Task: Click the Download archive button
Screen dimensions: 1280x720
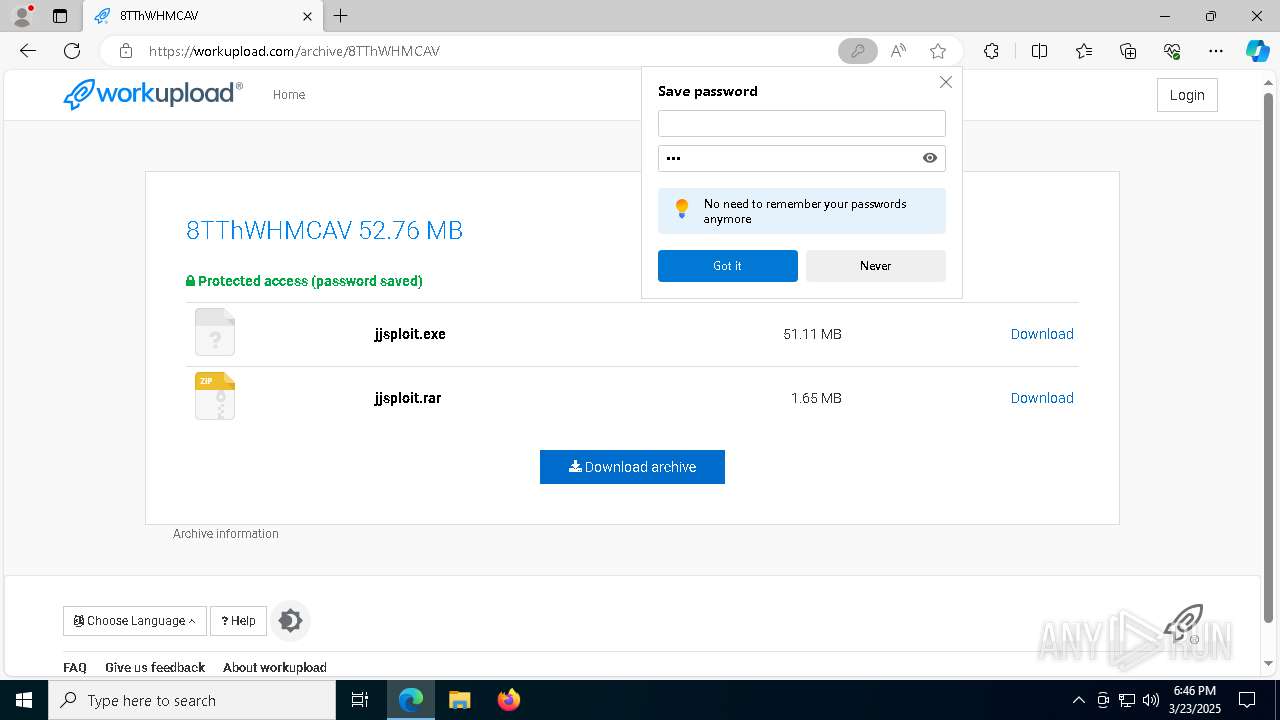Action: pyautogui.click(x=632, y=467)
